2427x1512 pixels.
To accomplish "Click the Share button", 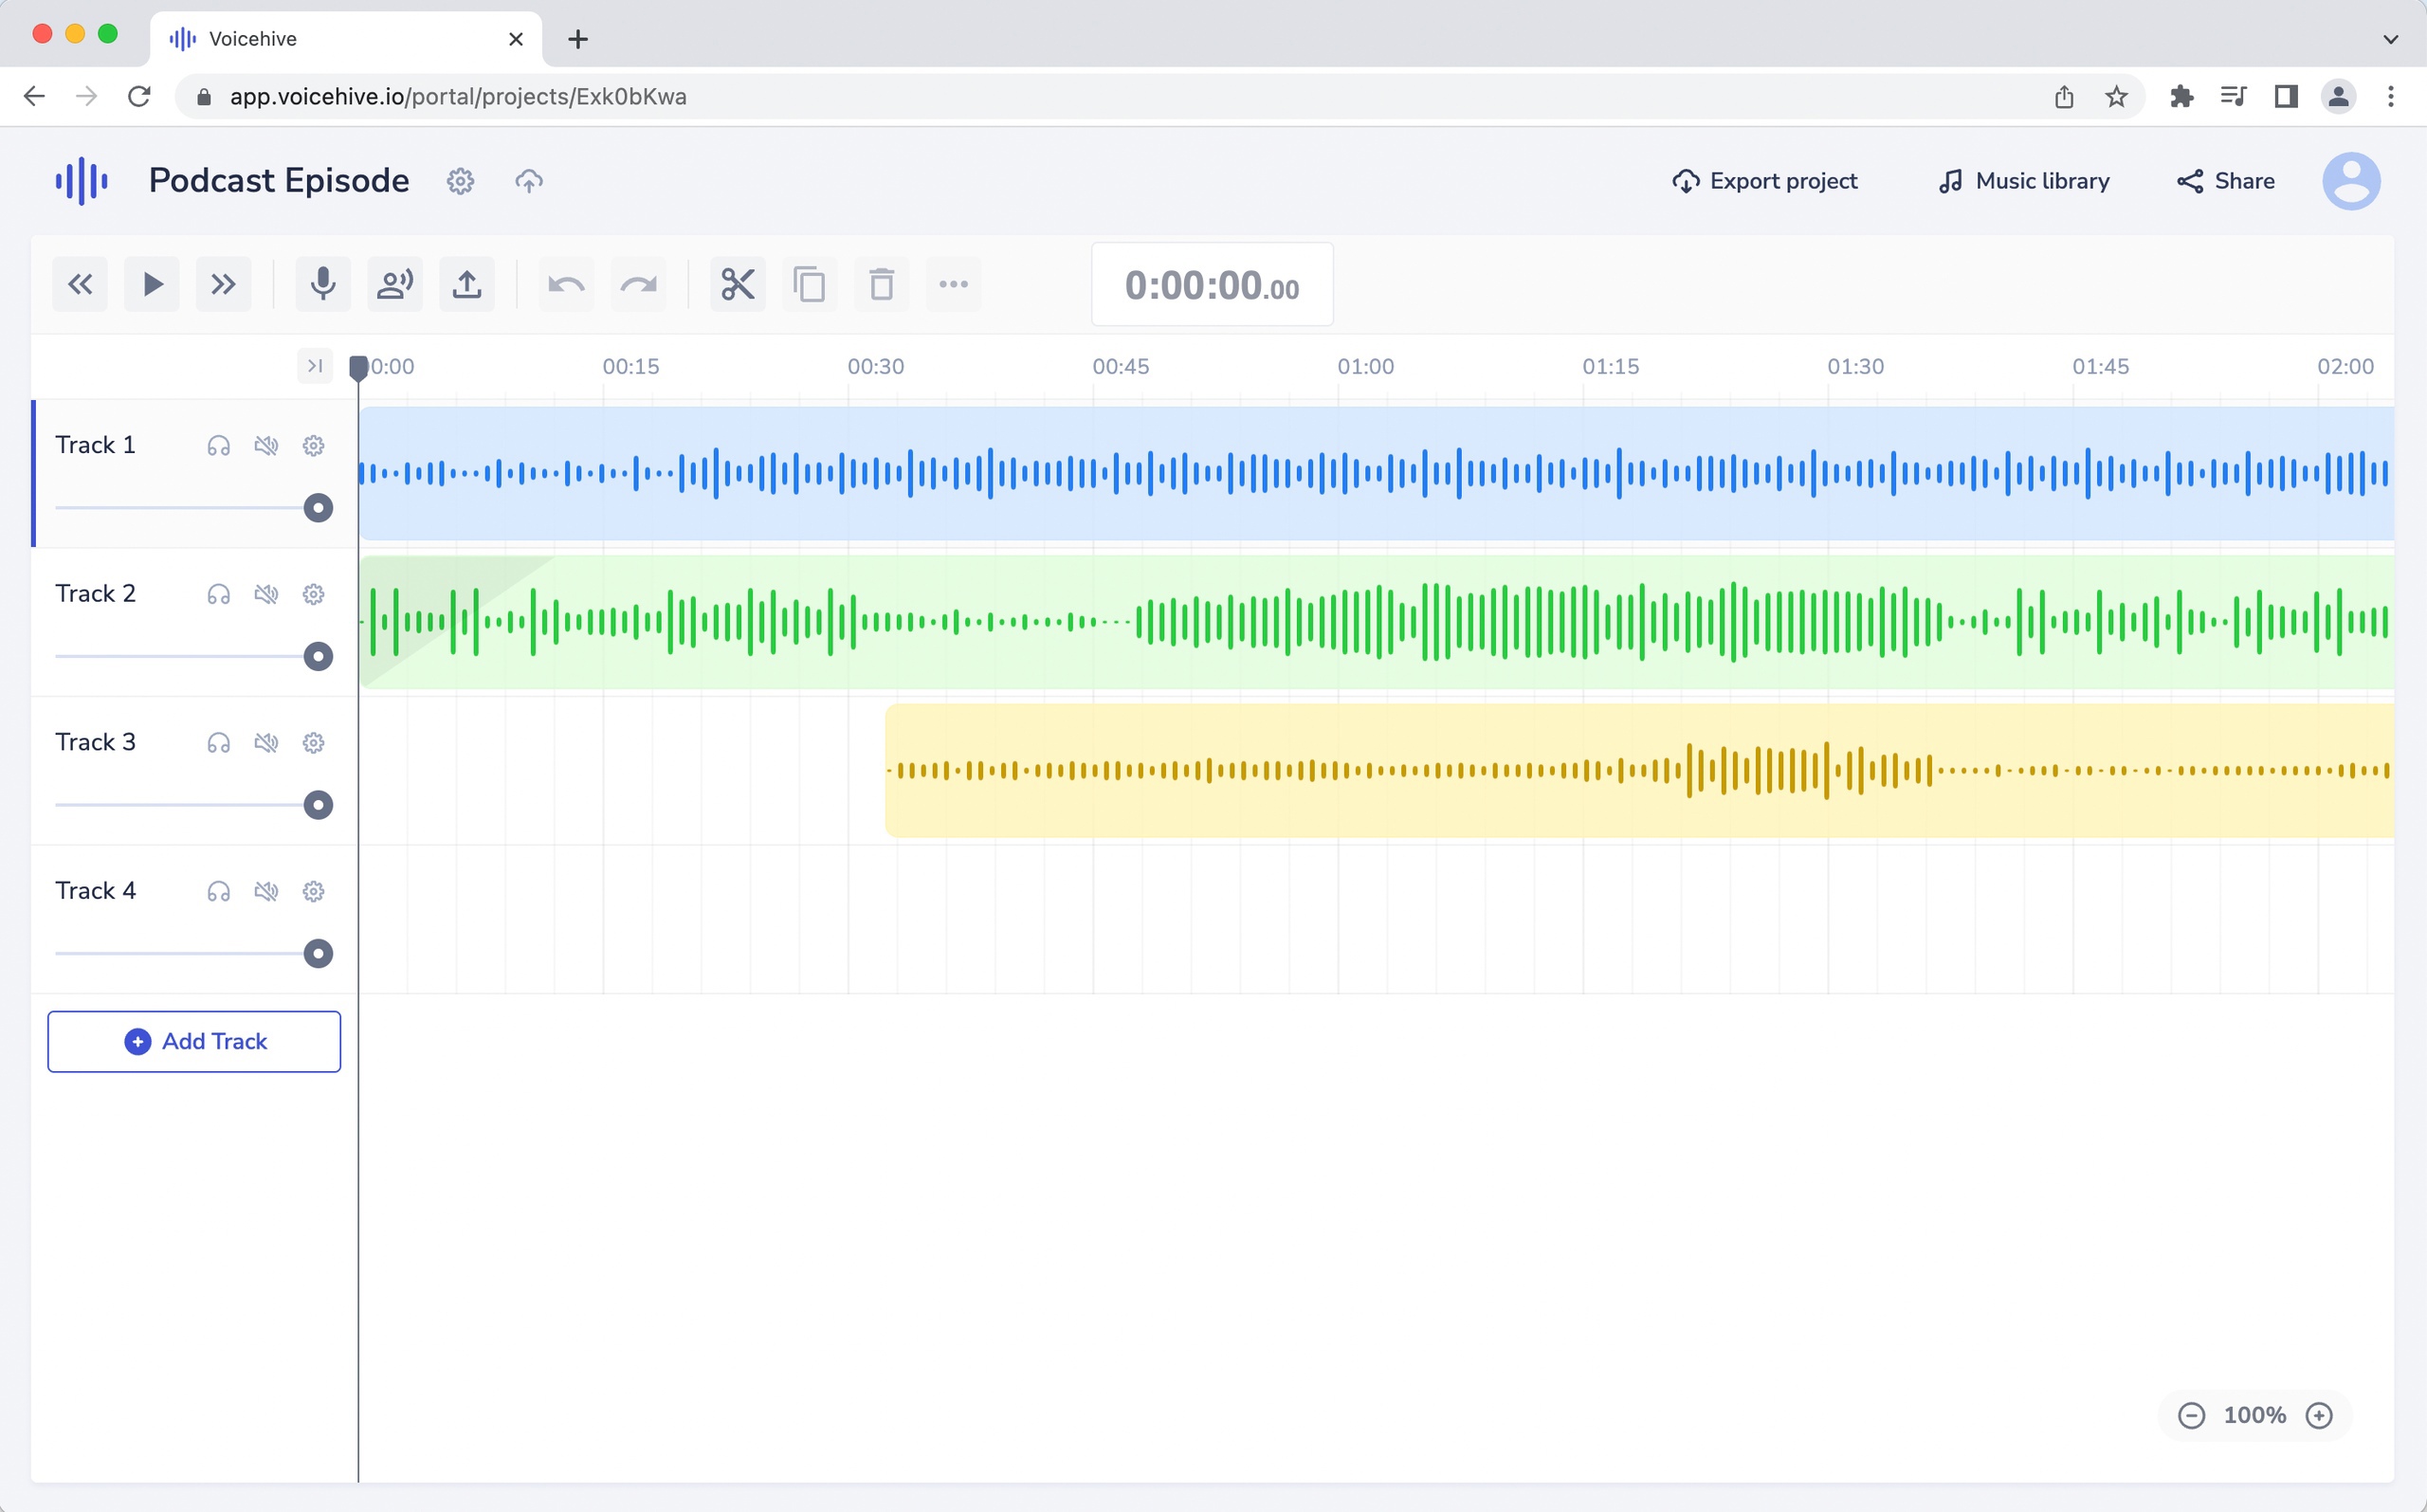I will click(2226, 181).
